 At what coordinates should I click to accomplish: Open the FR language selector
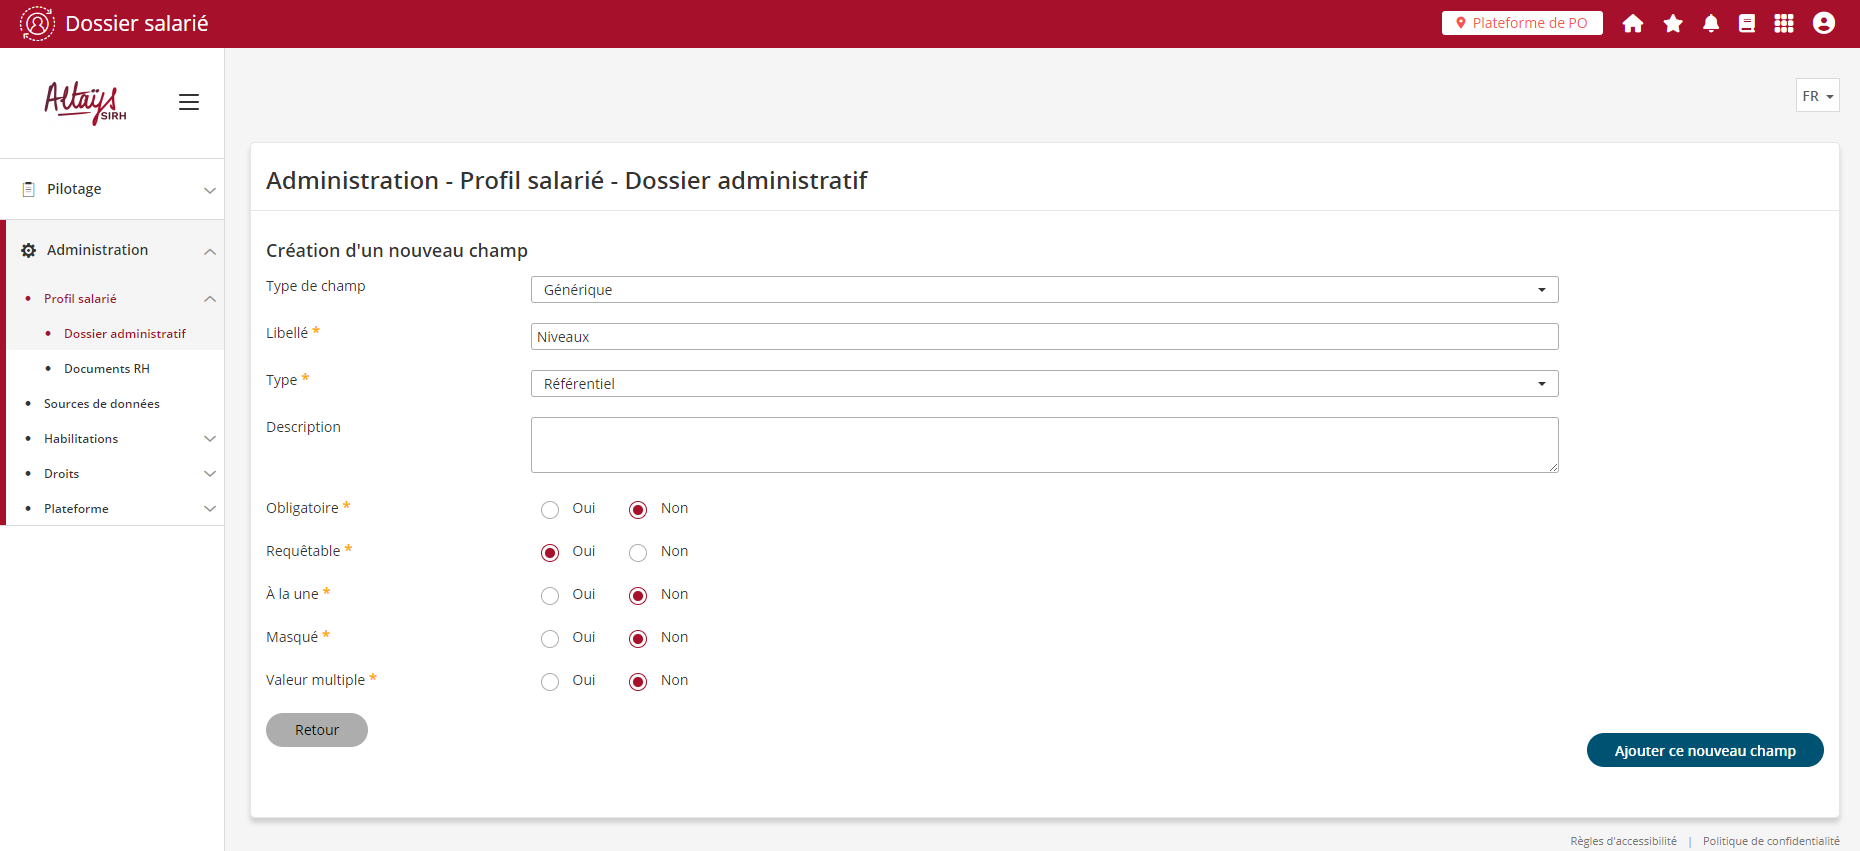1817,96
